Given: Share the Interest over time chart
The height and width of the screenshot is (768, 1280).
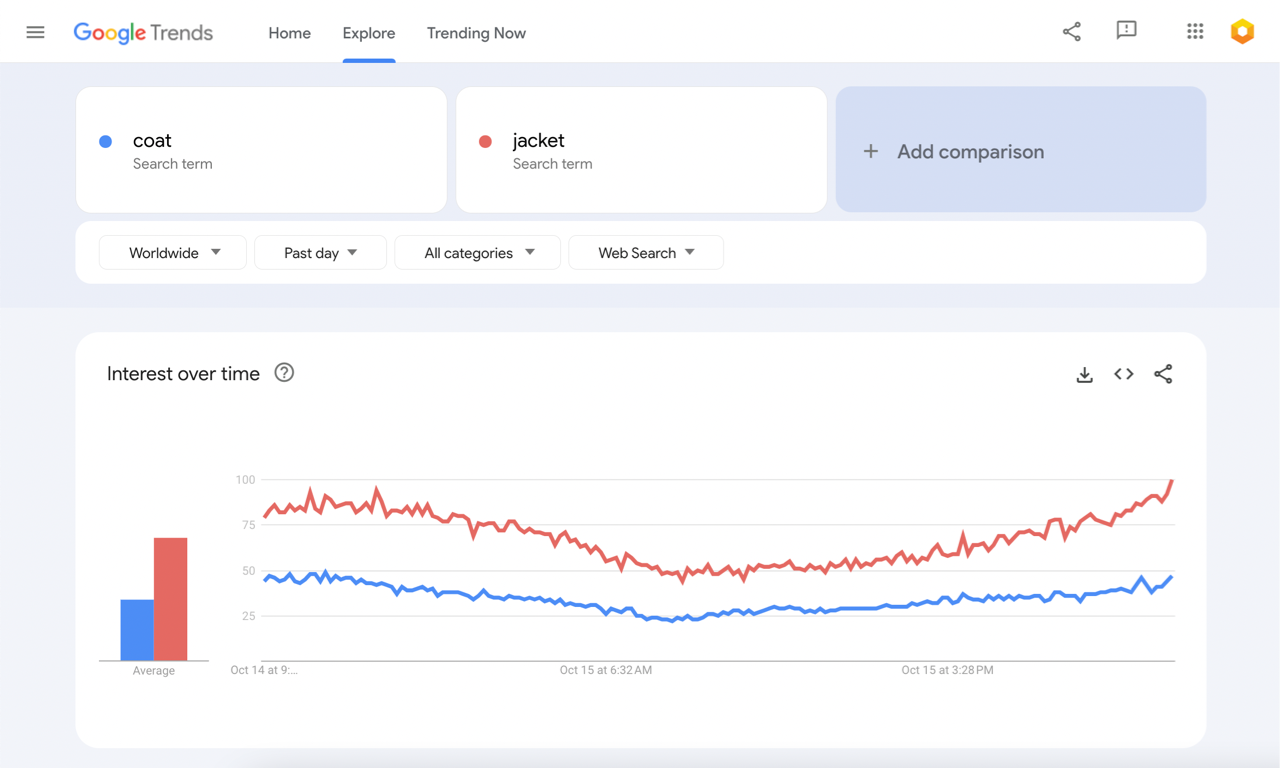Looking at the screenshot, I should (x=1163, y=374).
